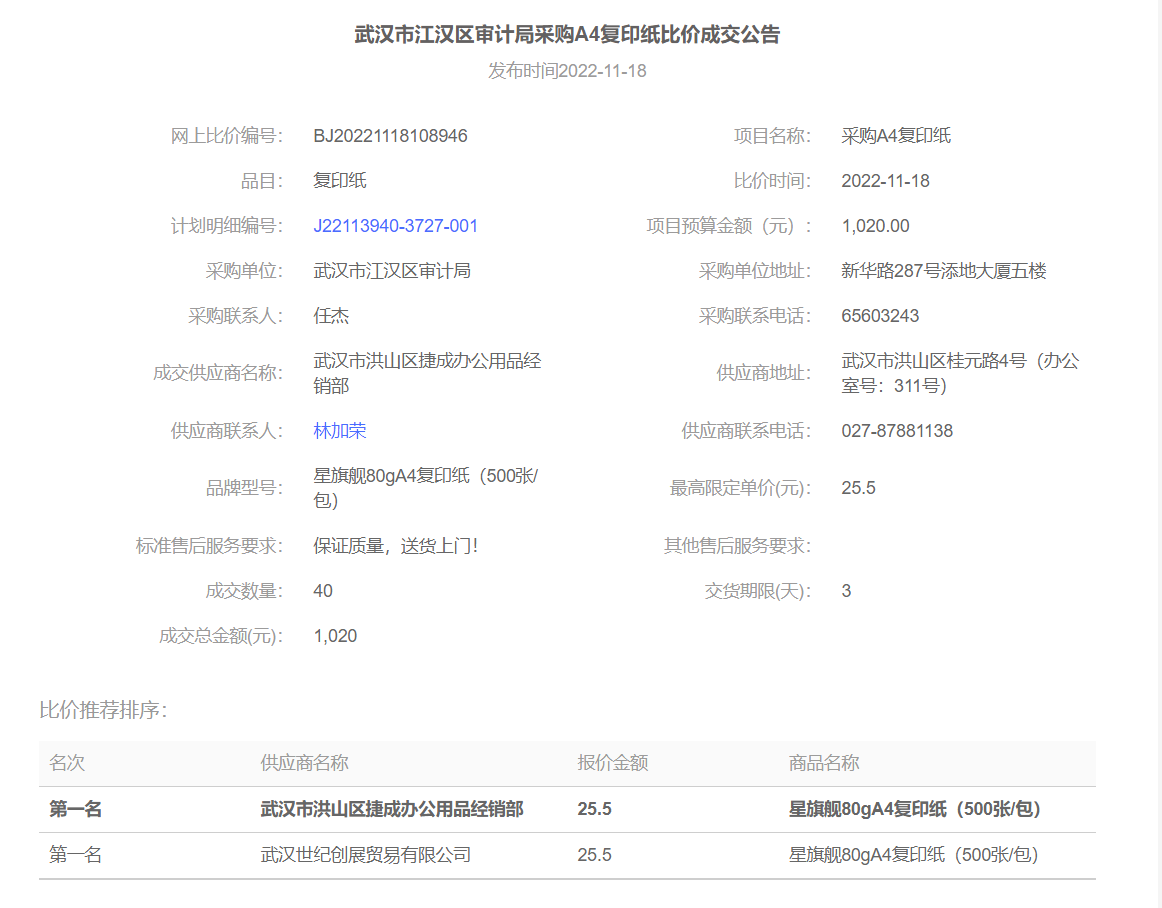Select second row supplier 武汉世纪创展贸易有限公司

(365, 855)
